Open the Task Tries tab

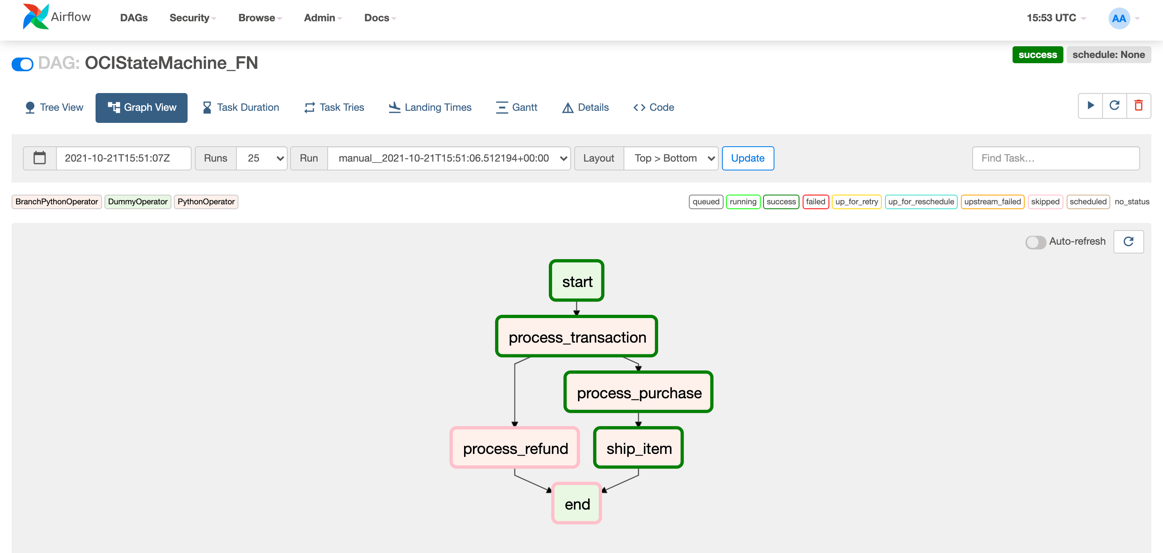click(335, 107)
